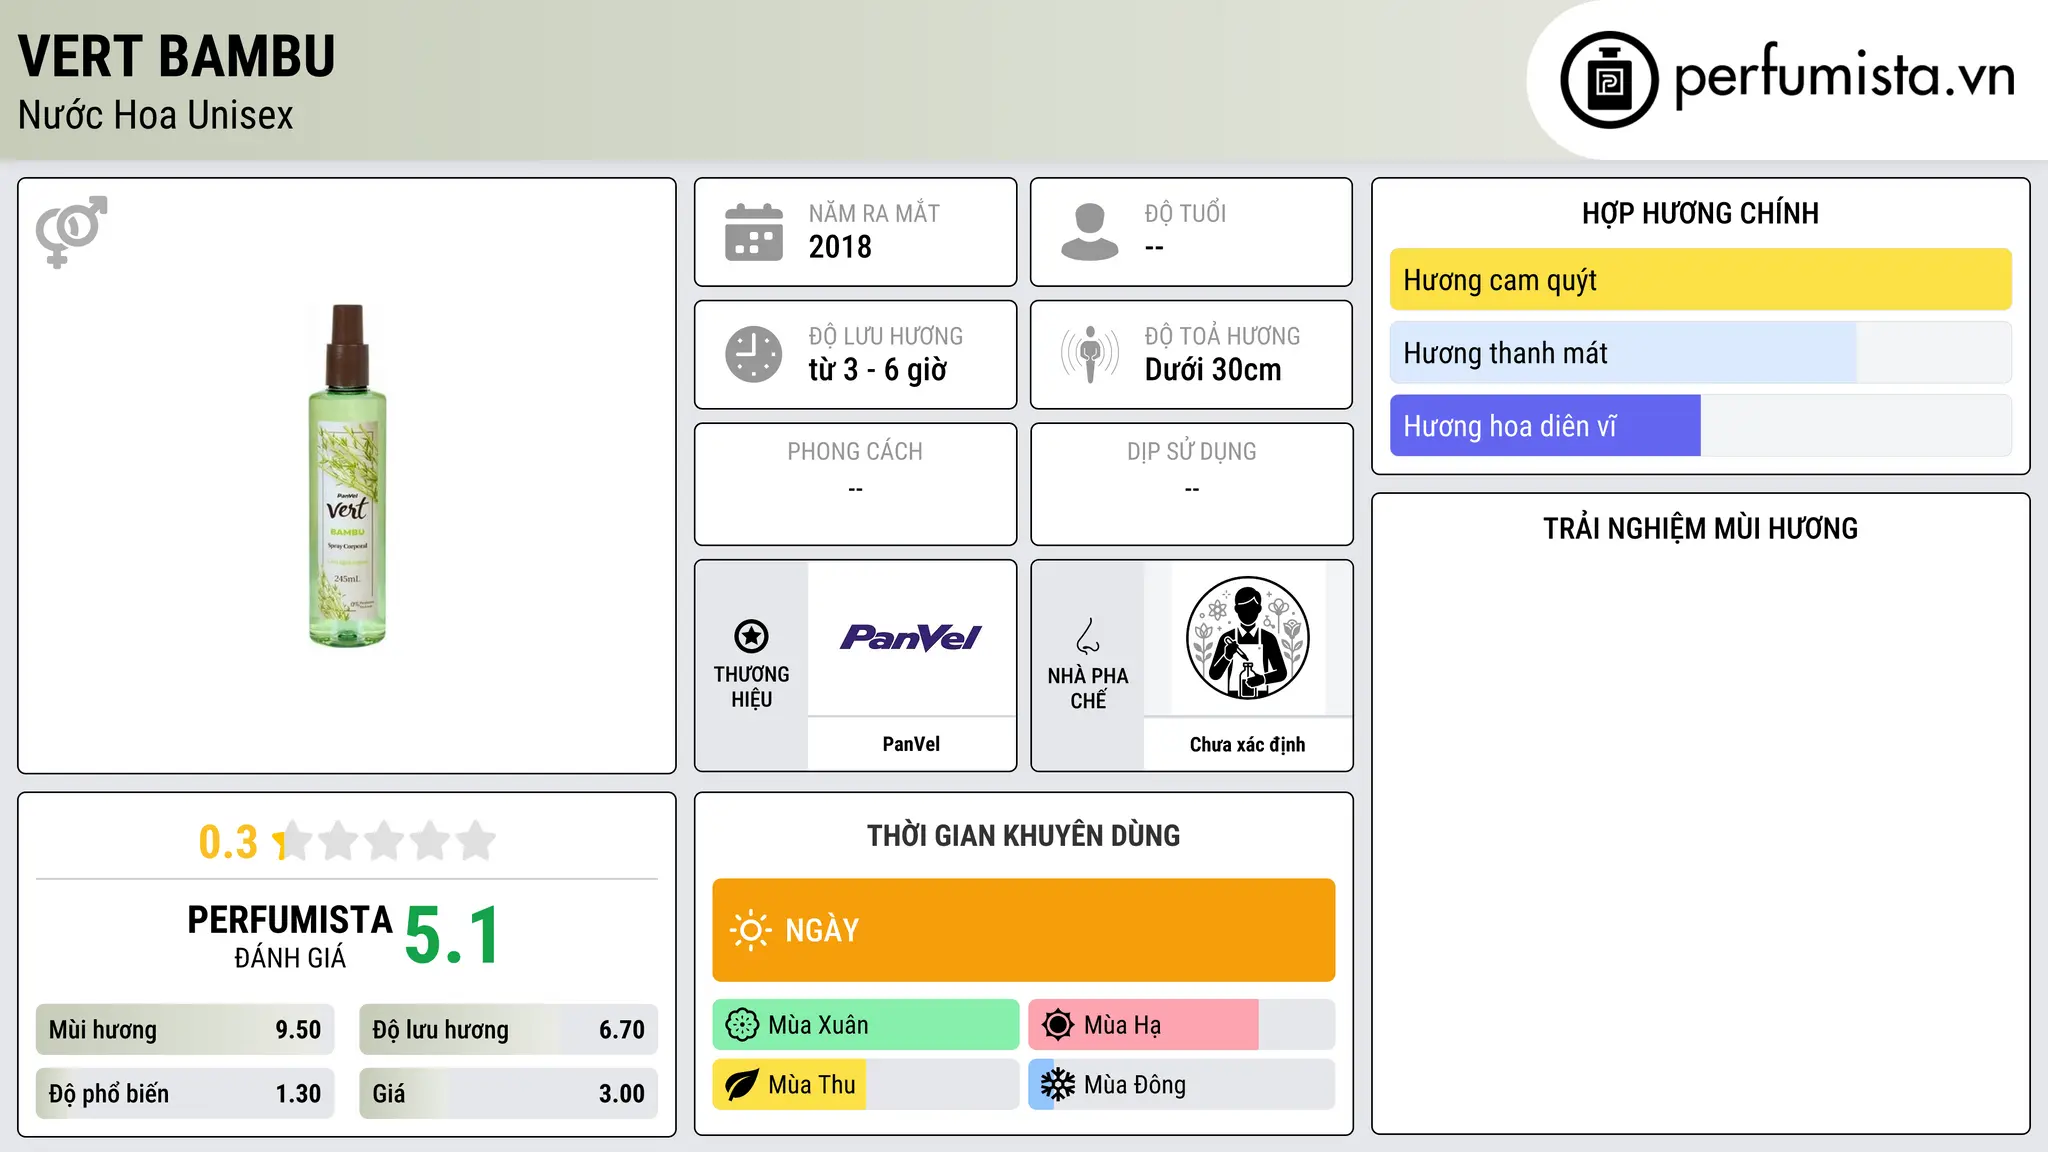Image resolution: width=2048 pixels, height=1152 pixels.
Task: Click the Mùa Thu season bar
Action: click(x=865, y=1085)
